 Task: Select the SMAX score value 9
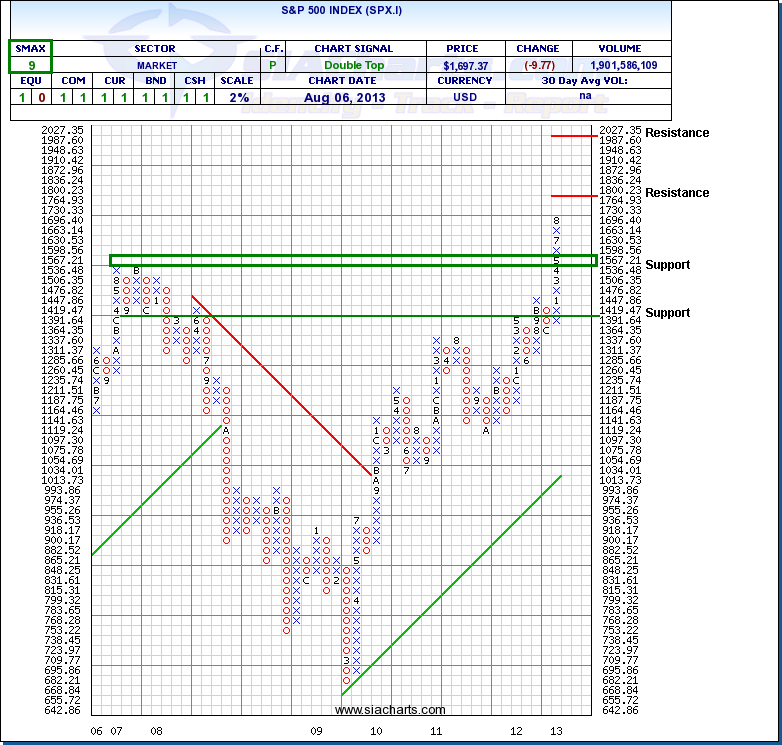tap(30, 64)
